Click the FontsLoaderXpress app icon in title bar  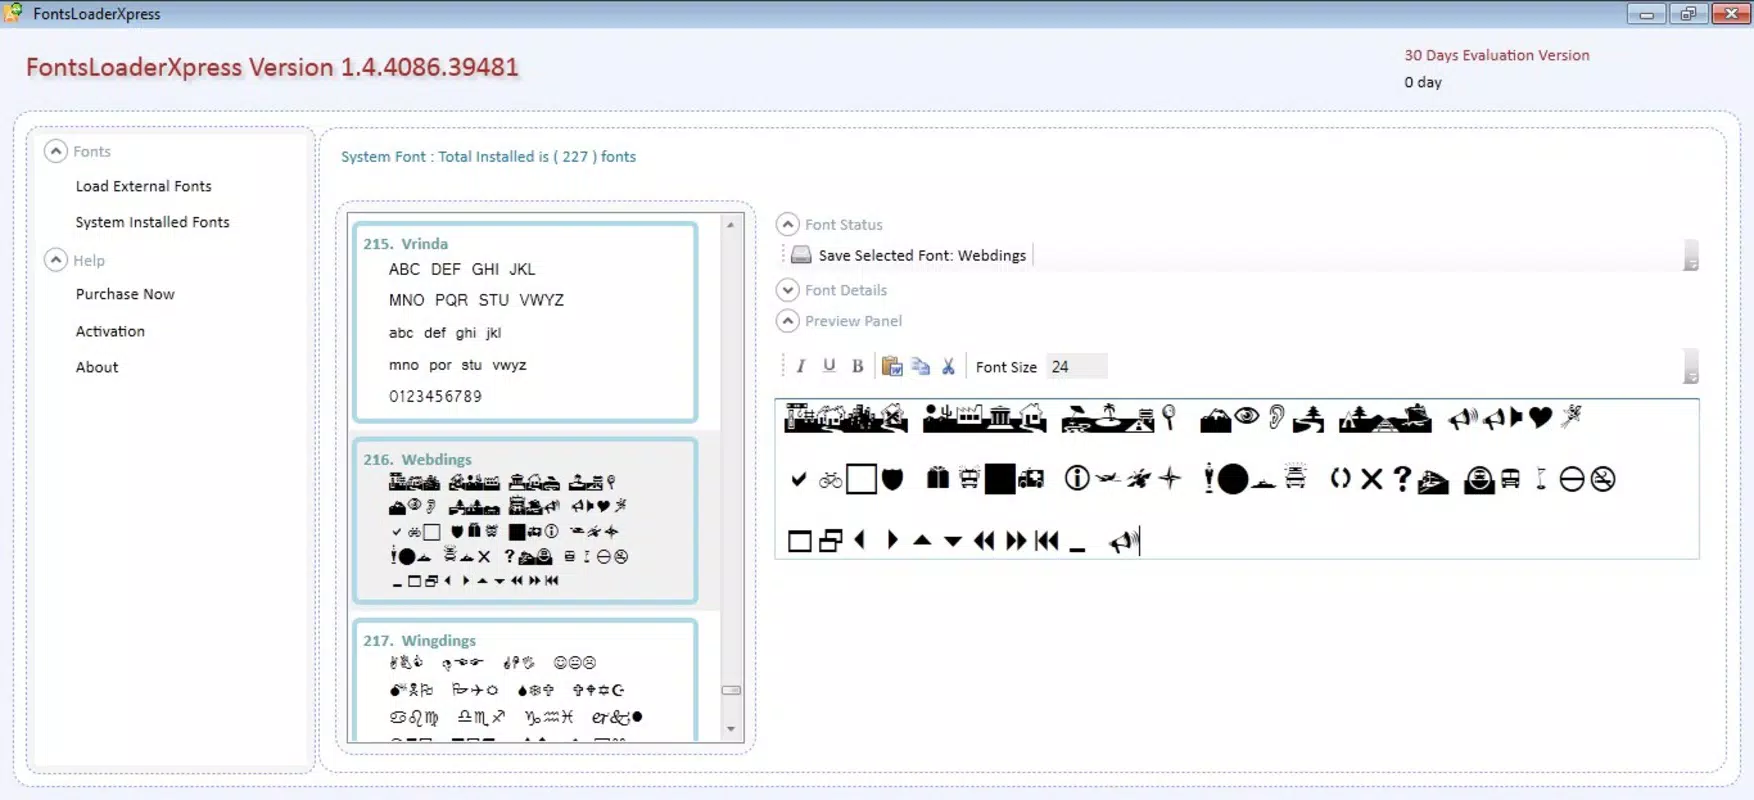click(13, 13)
